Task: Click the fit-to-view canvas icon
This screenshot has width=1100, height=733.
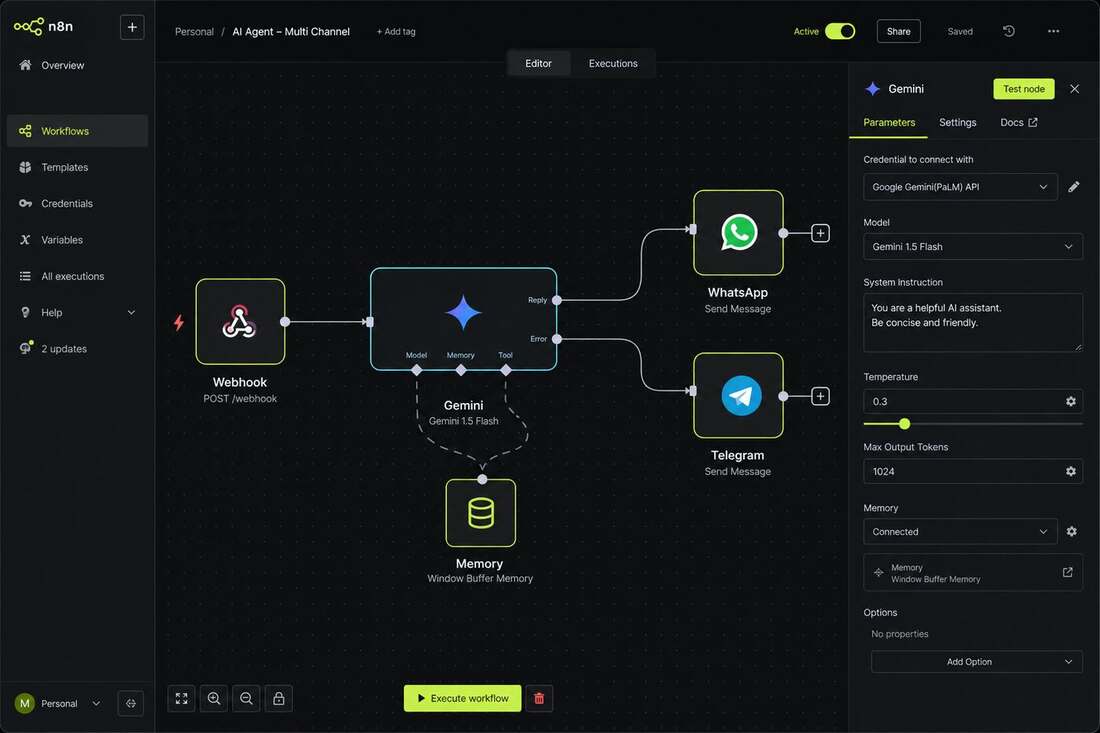Action: [x=182, y=699]
